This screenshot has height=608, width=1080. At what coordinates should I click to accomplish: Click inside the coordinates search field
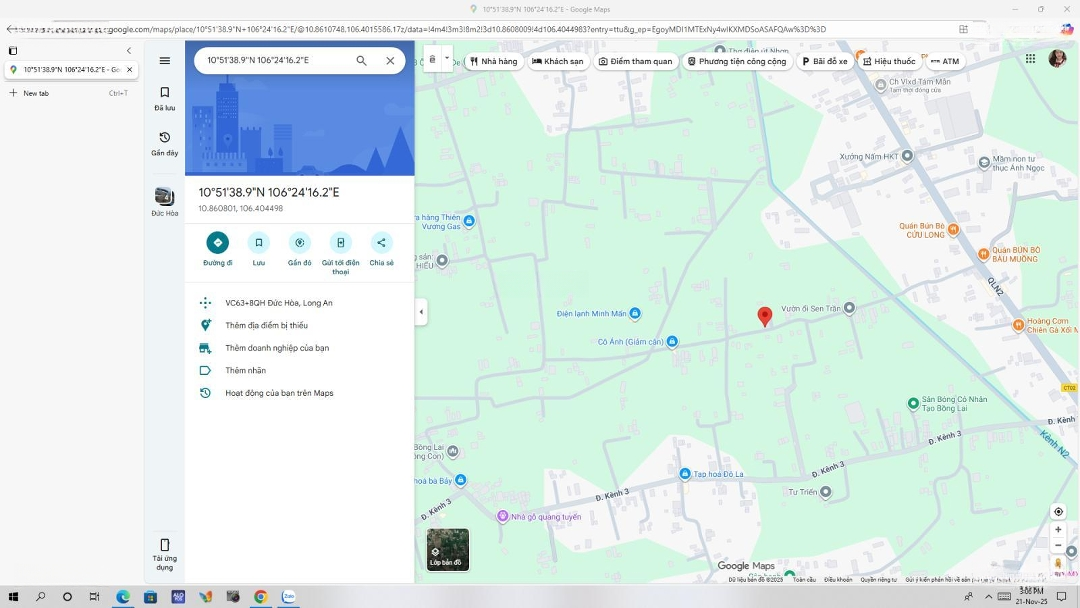tap(275, 61)
